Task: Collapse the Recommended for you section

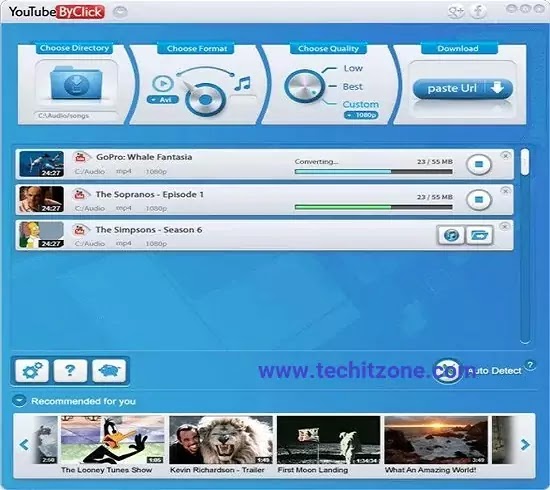Action: 19,401
